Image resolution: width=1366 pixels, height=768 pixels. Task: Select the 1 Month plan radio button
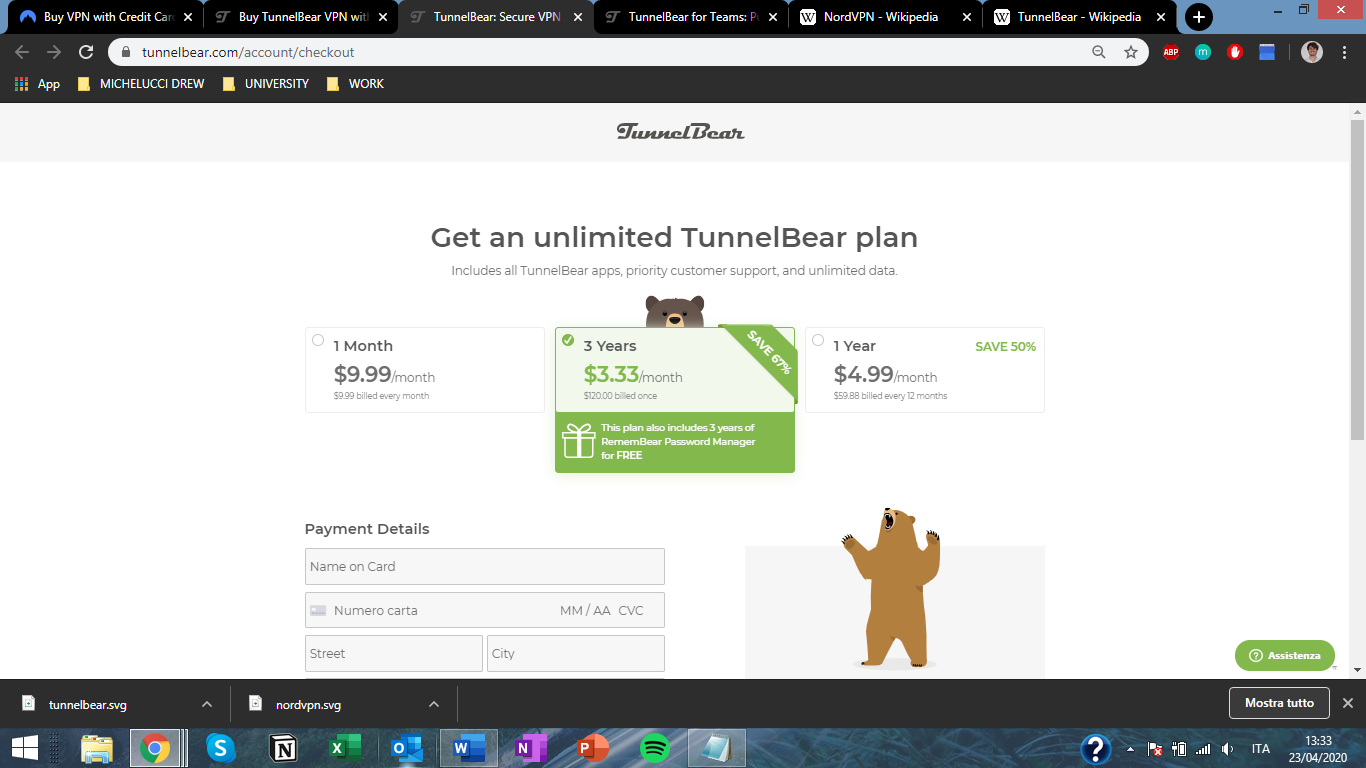coord(318,340)
